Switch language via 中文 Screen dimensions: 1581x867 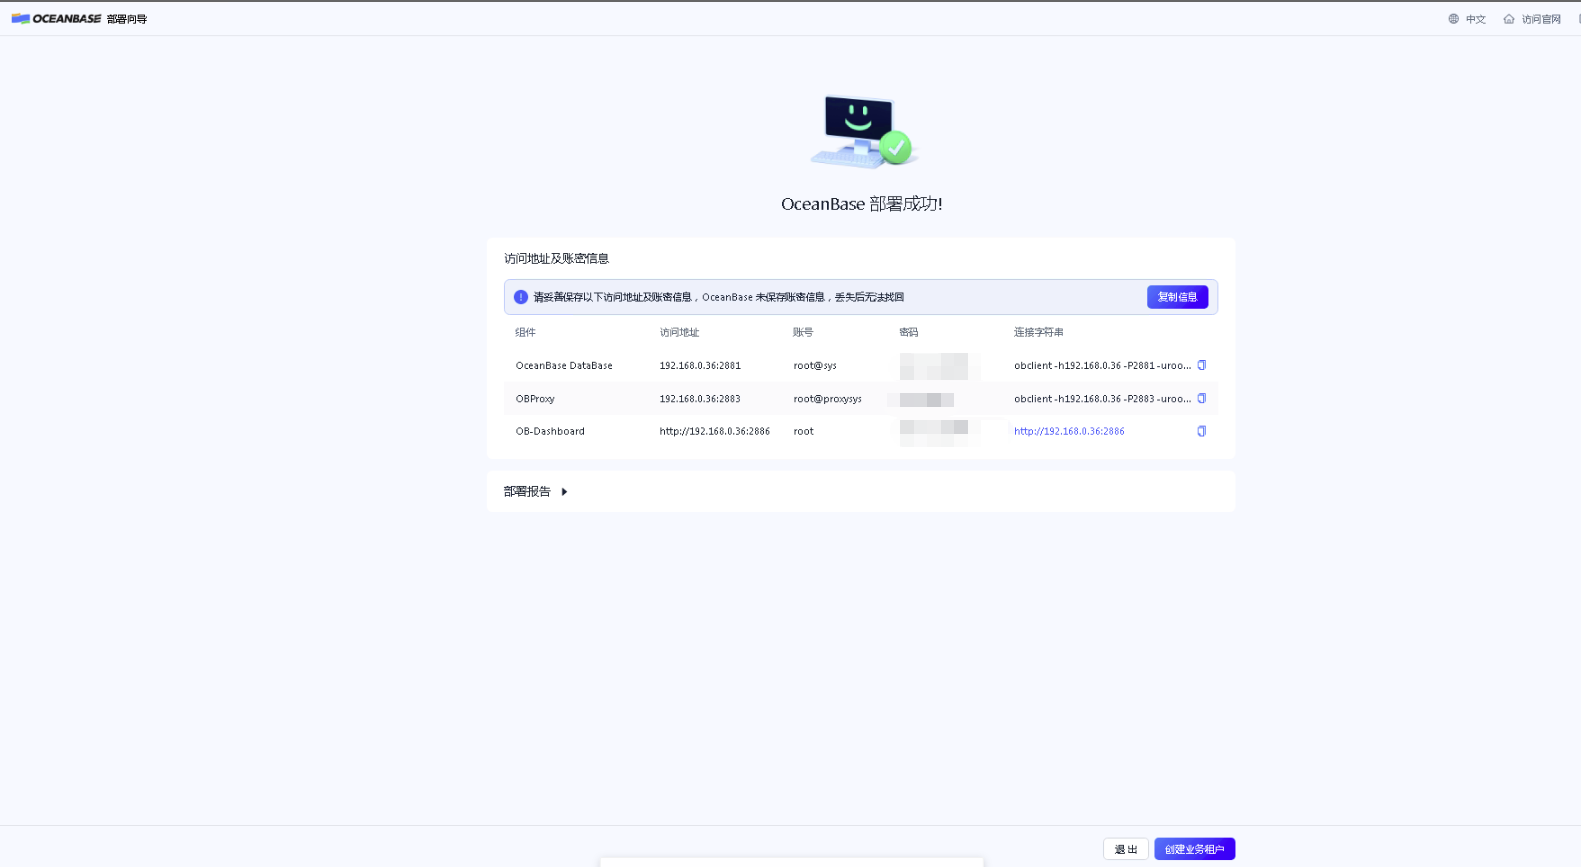[x=1476, y=19]
